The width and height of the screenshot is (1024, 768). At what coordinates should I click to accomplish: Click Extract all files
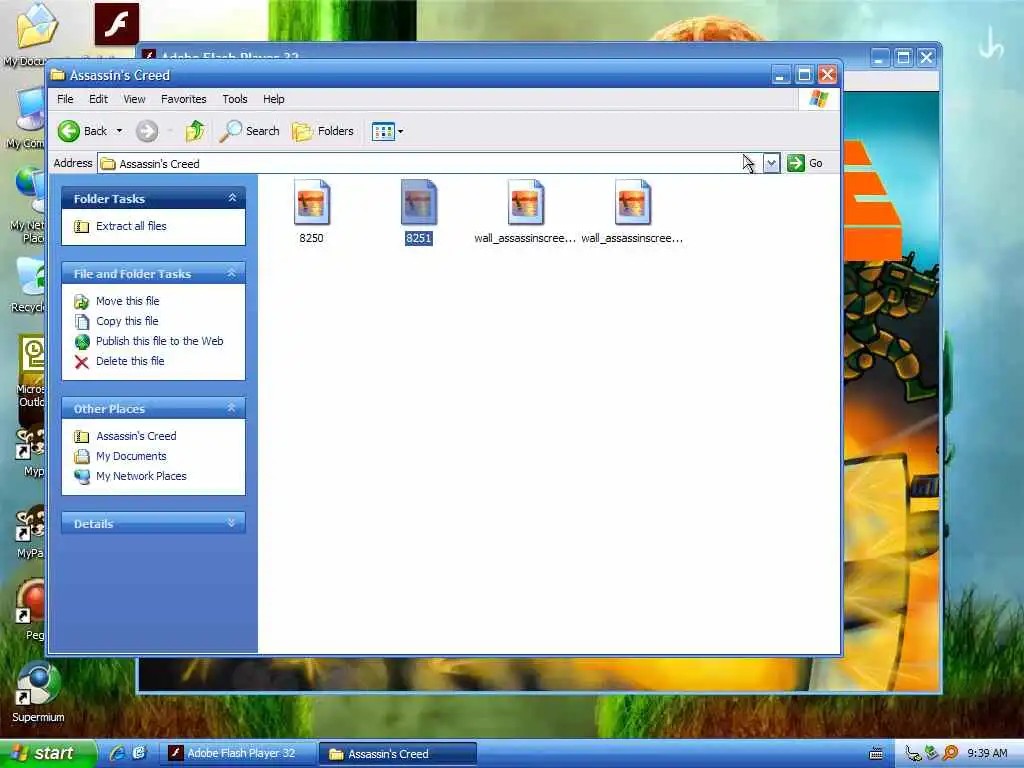coord(131,226)
